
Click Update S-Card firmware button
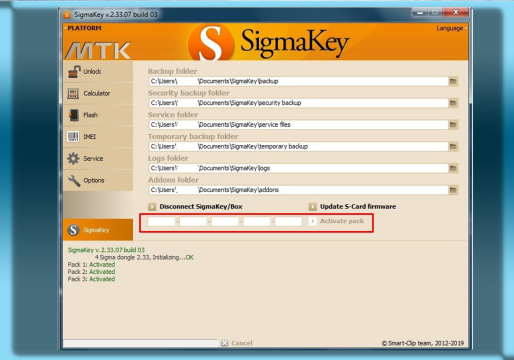[352, 207]
